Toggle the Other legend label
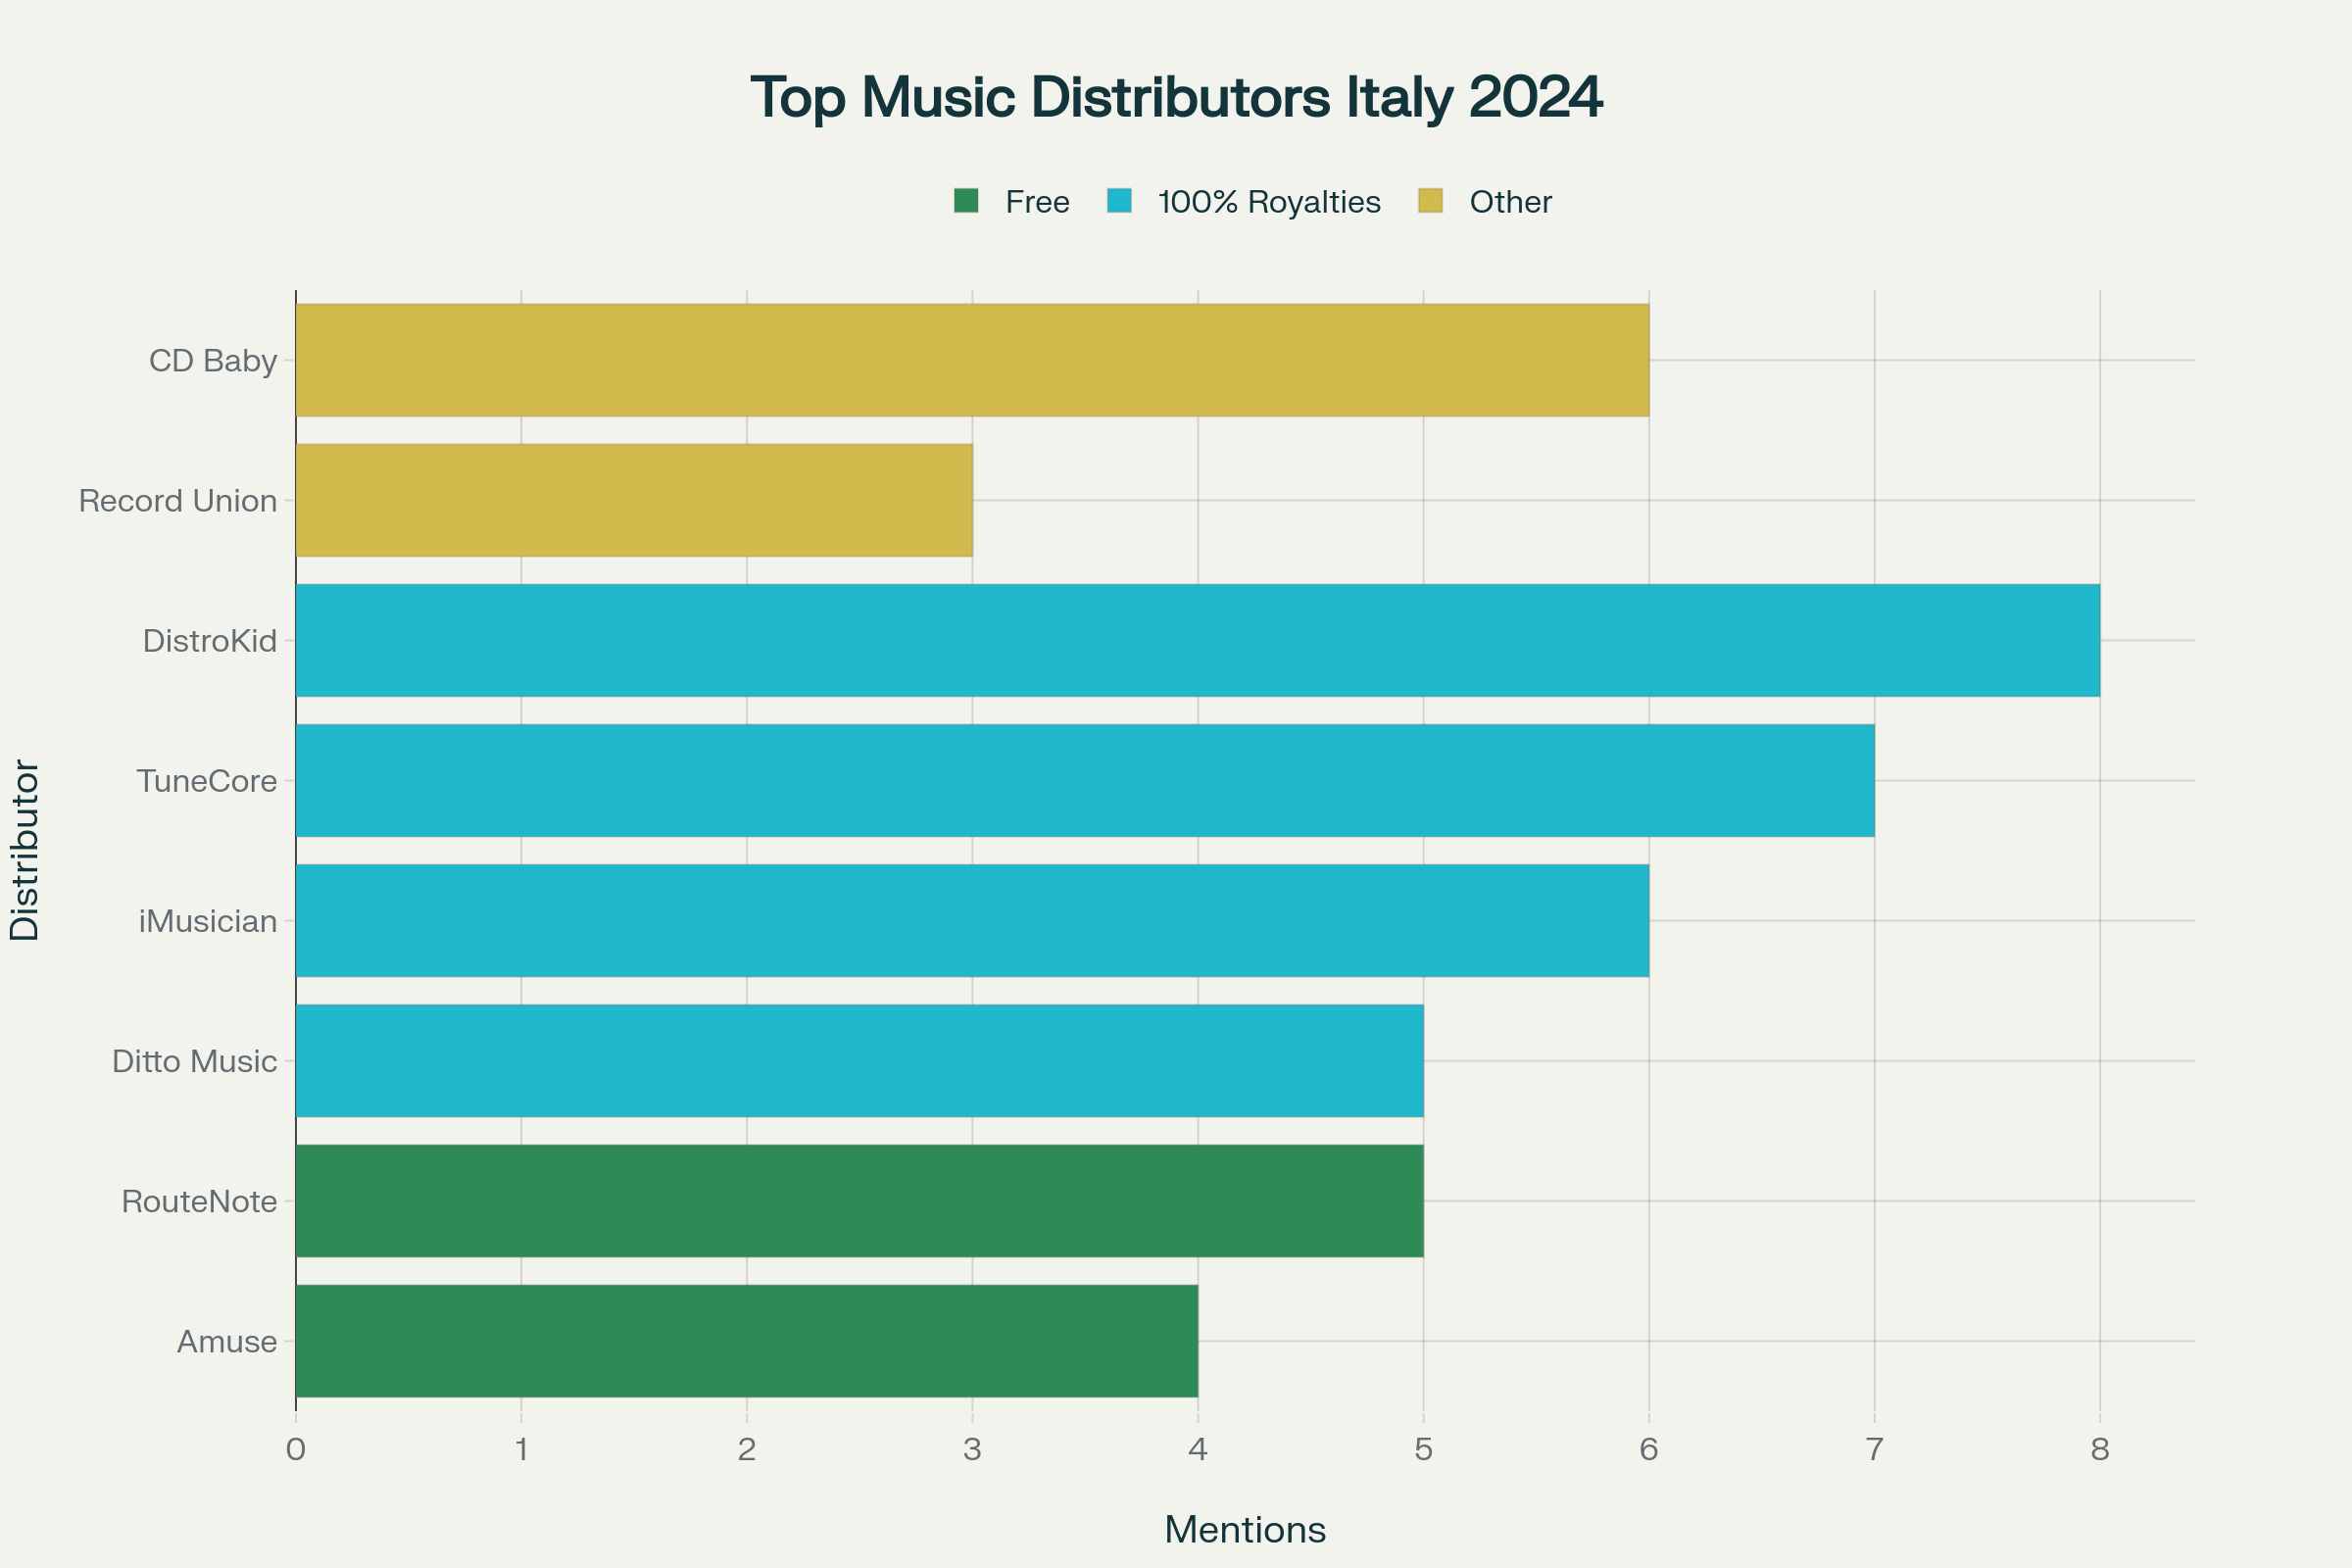Screen dimensions: 2352x1568 pos(1510,202)
